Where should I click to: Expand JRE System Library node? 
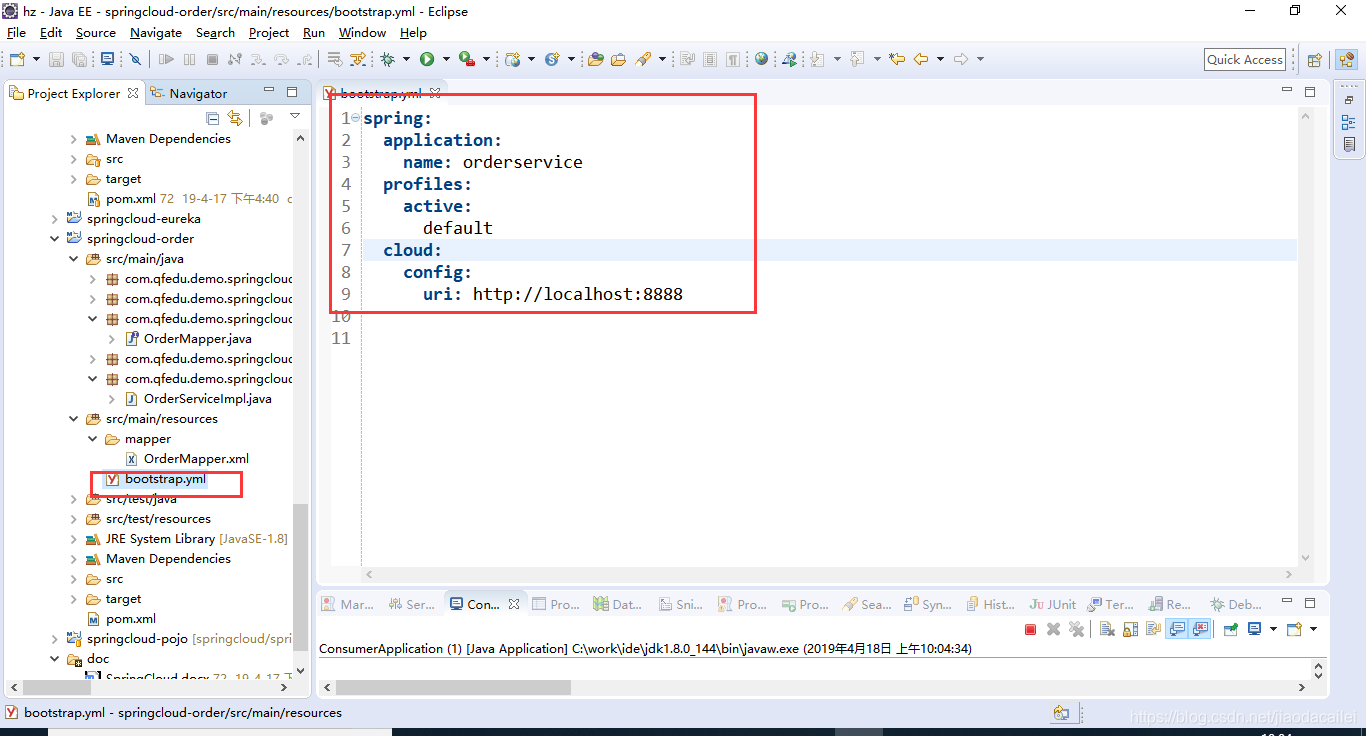point(74,539)
